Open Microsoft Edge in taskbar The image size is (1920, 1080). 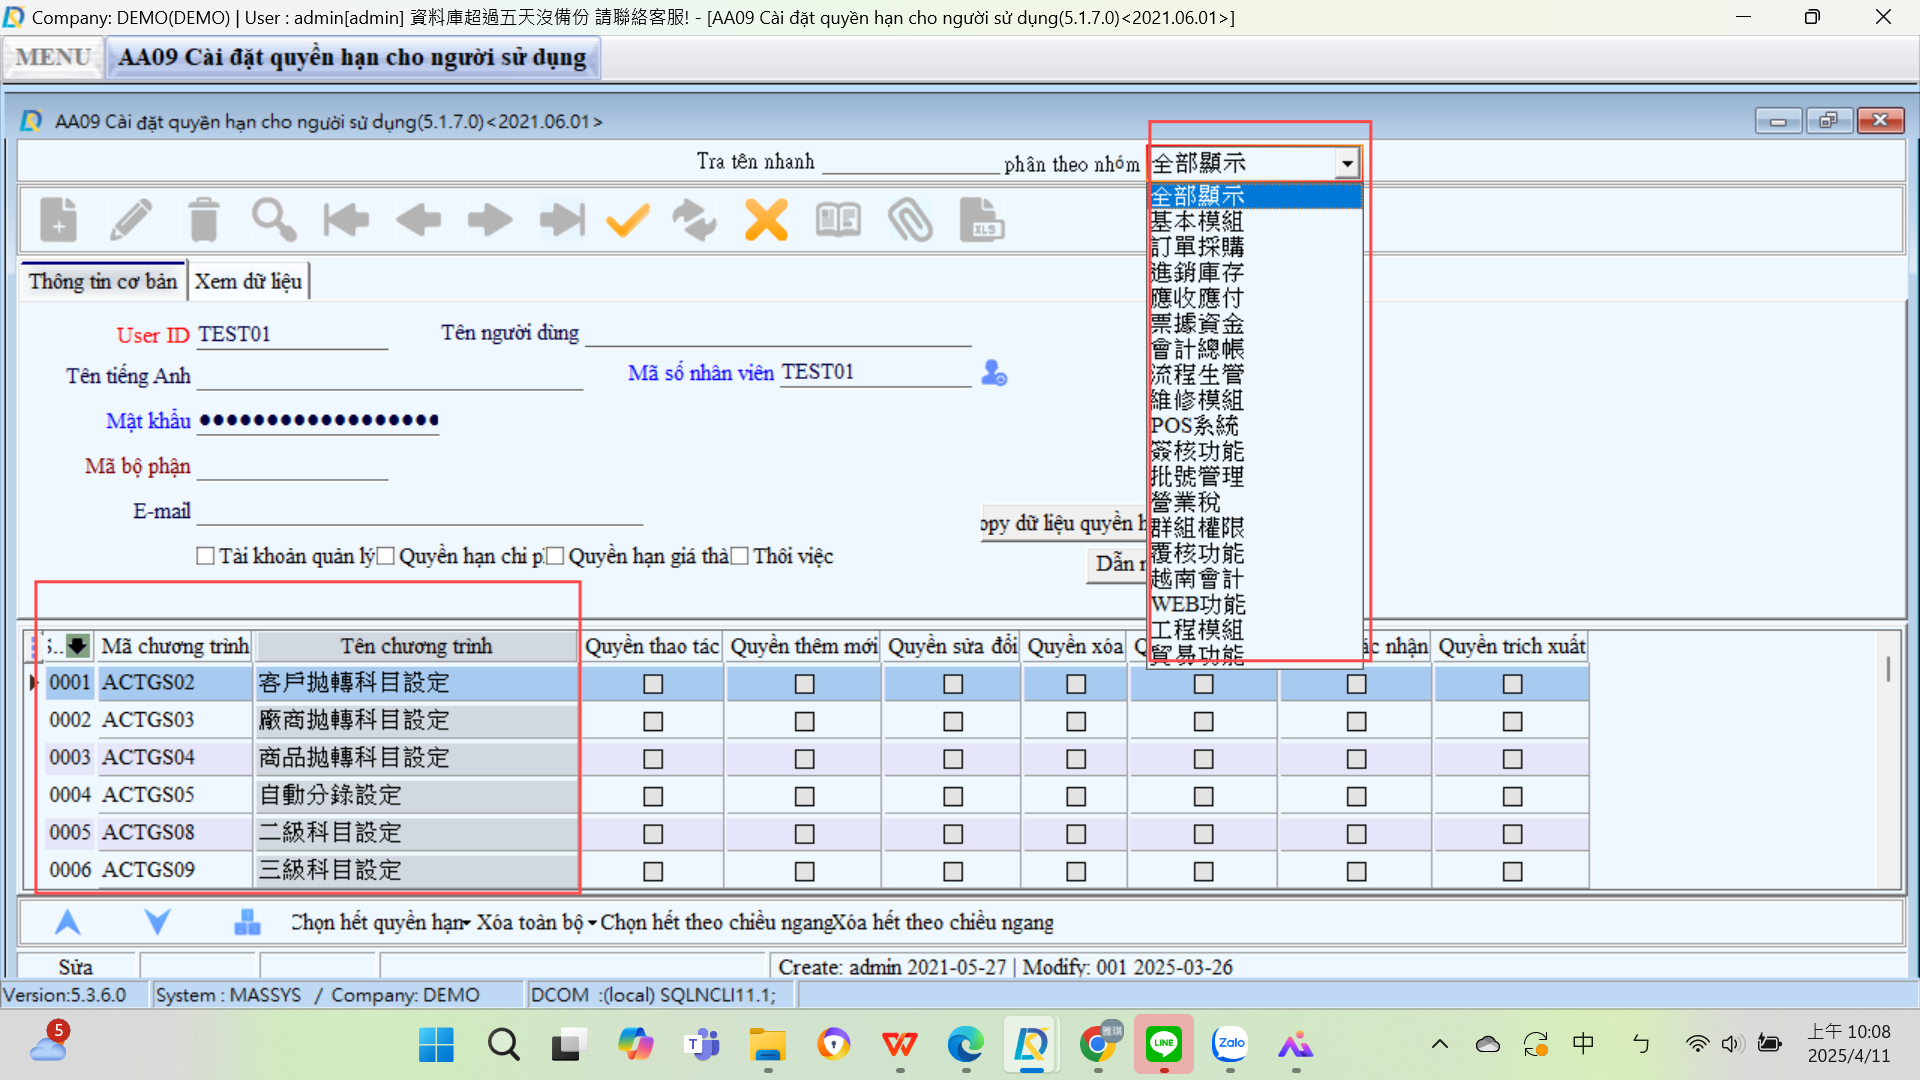[966, 1045]
